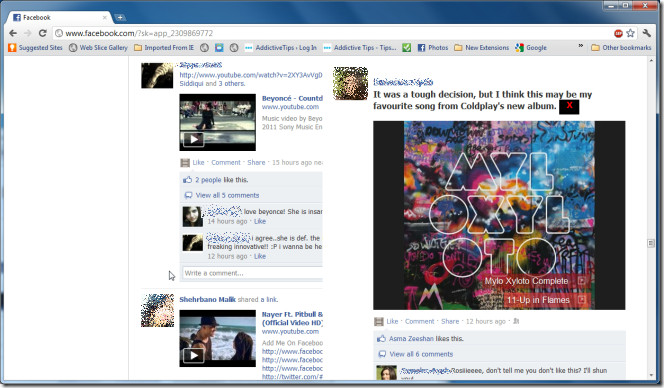Click the blue square bookmark icon after Imported From IE
The image size is (664, 388).
click(x=219, y=47)
